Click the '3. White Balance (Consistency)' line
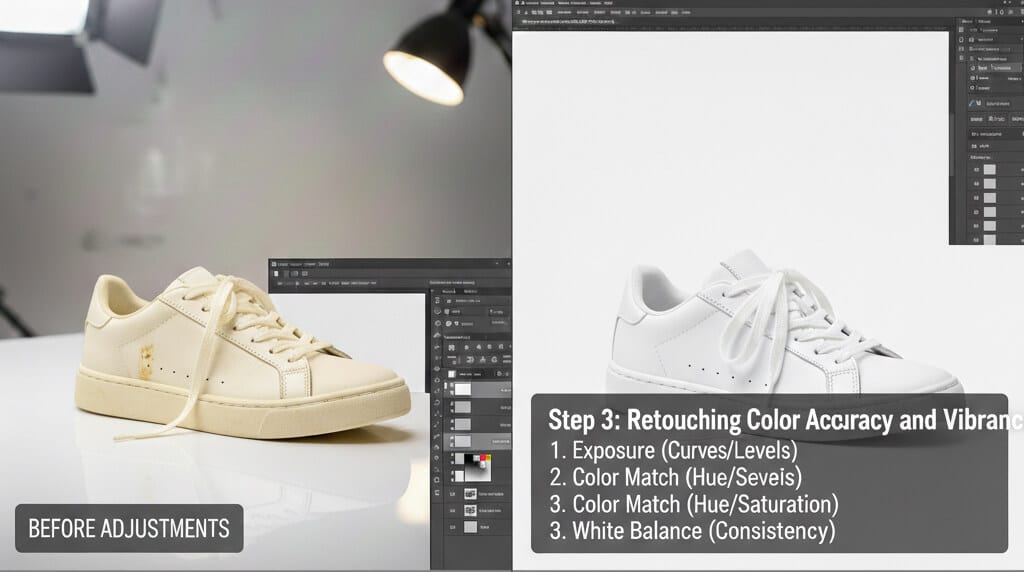The height and width of the screenshot is (572, 1024). [x=692, y=531]
